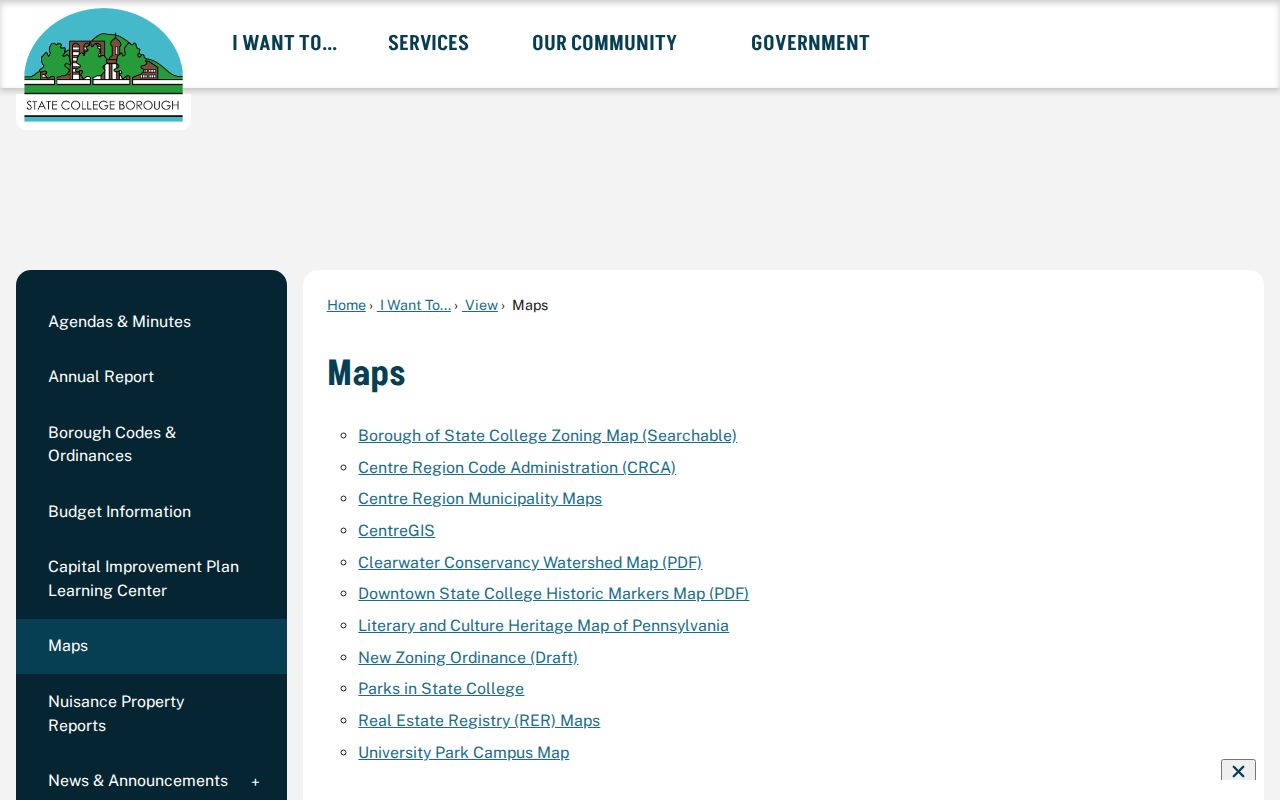The image size is (1280, 800).
Task: Select Agendas & Minutes in sidebar
Action: tap(151, 322)
